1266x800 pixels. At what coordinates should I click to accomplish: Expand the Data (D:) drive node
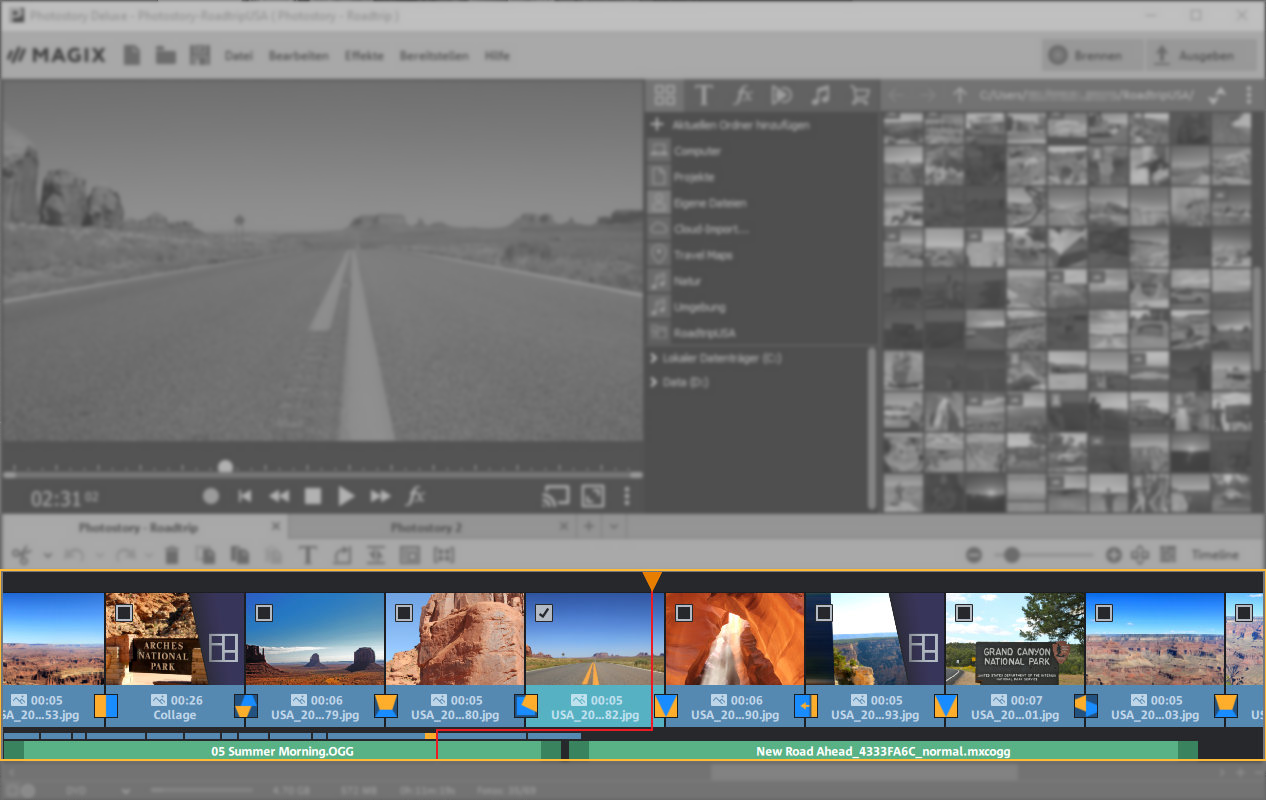point(655,383)
